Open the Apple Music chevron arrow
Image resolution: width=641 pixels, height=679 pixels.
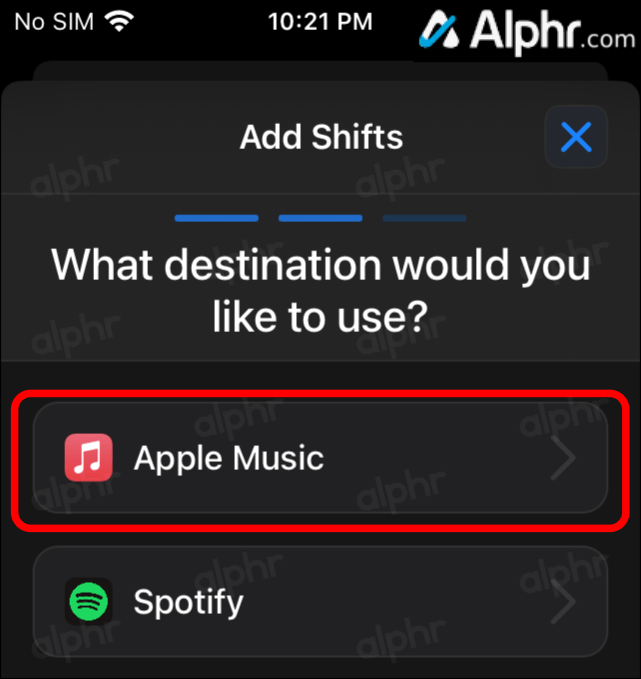563,458
